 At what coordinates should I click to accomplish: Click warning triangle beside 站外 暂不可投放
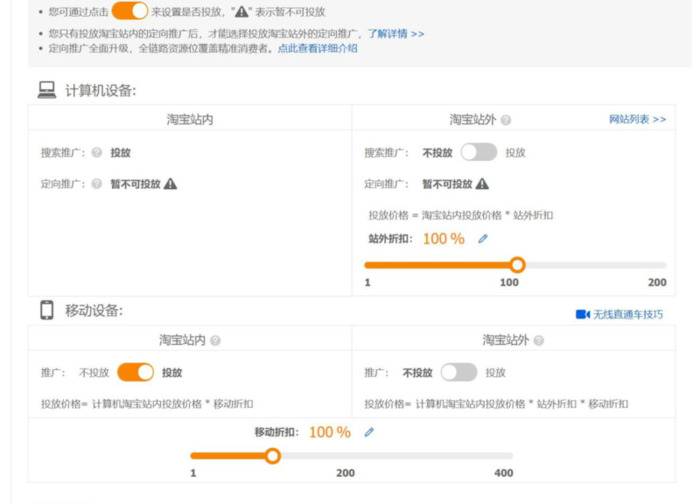(482, 184)
